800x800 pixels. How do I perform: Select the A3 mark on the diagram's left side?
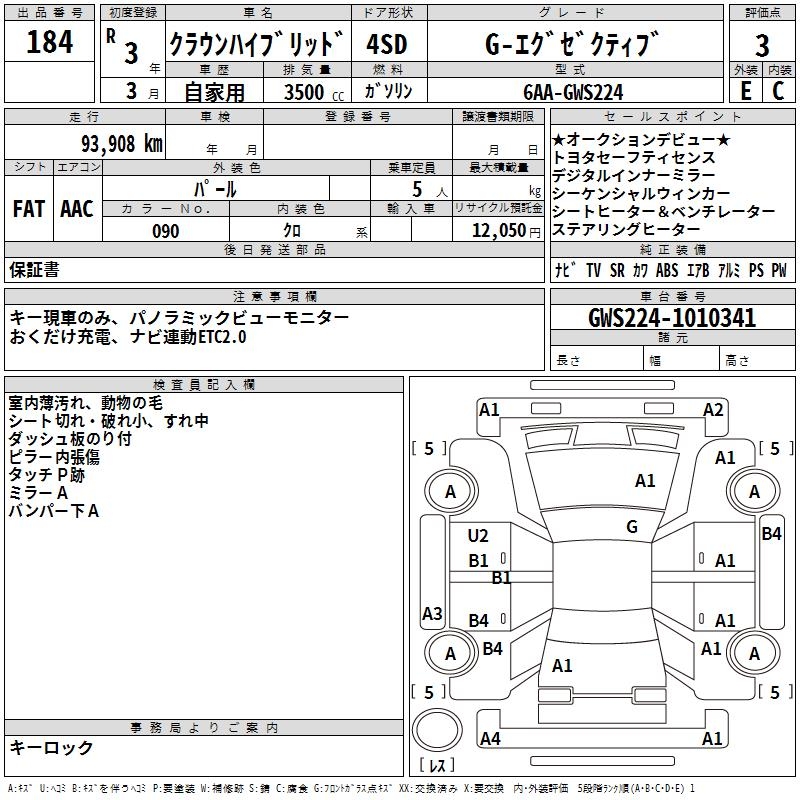tap(432, 613)
